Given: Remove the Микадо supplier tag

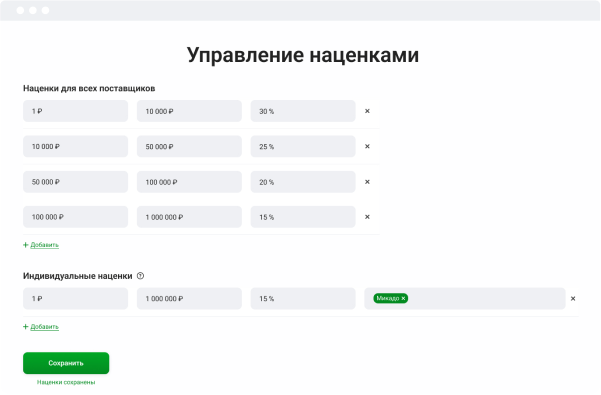Looking at the screenshot, I should point(403,298).
